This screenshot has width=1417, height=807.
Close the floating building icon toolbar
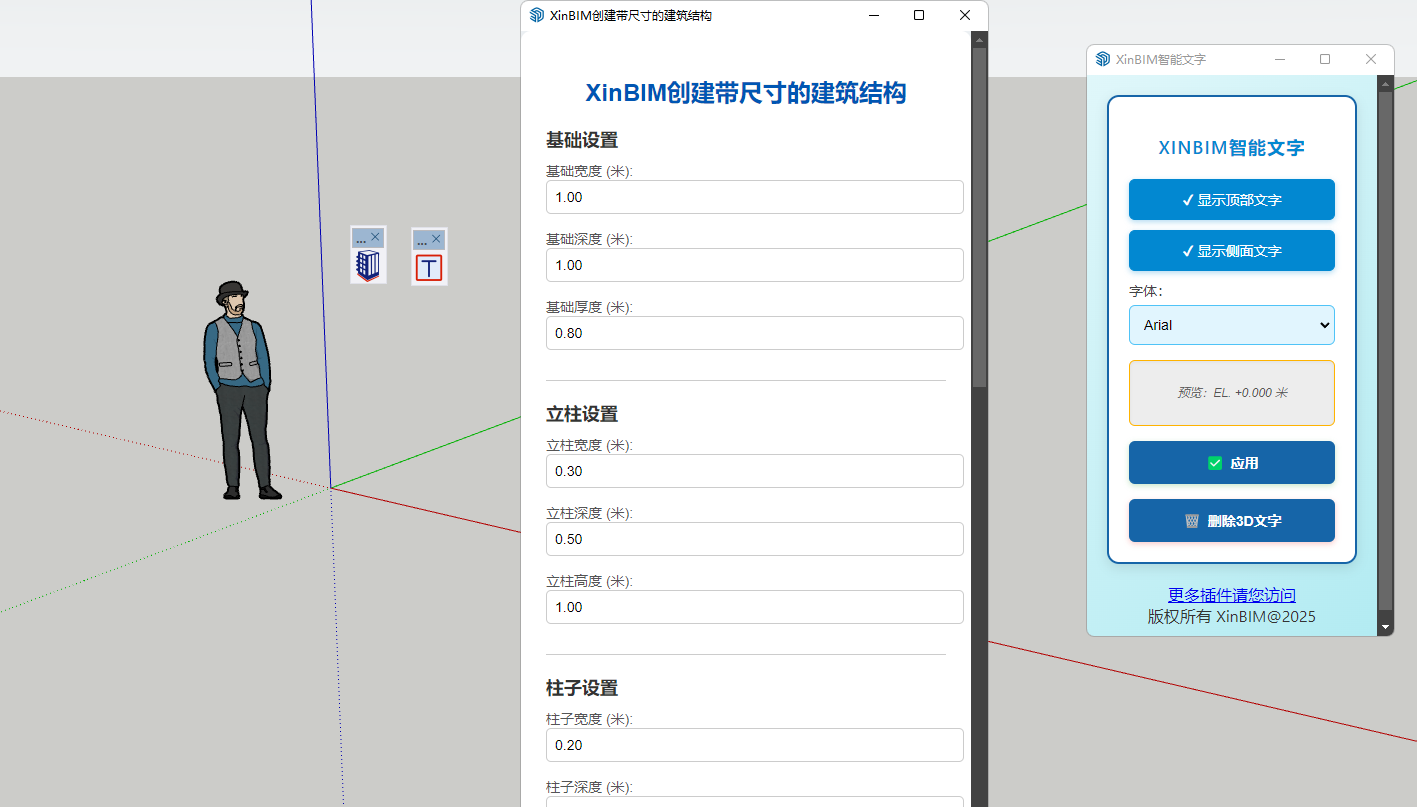click(376, 238)
